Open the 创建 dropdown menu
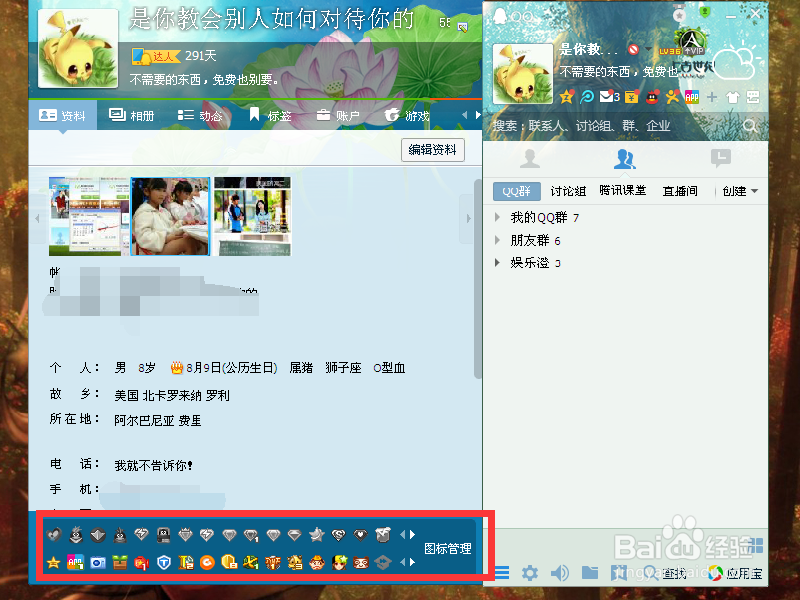Viewport: 800px width, 600px height. [x=740, y=191]
